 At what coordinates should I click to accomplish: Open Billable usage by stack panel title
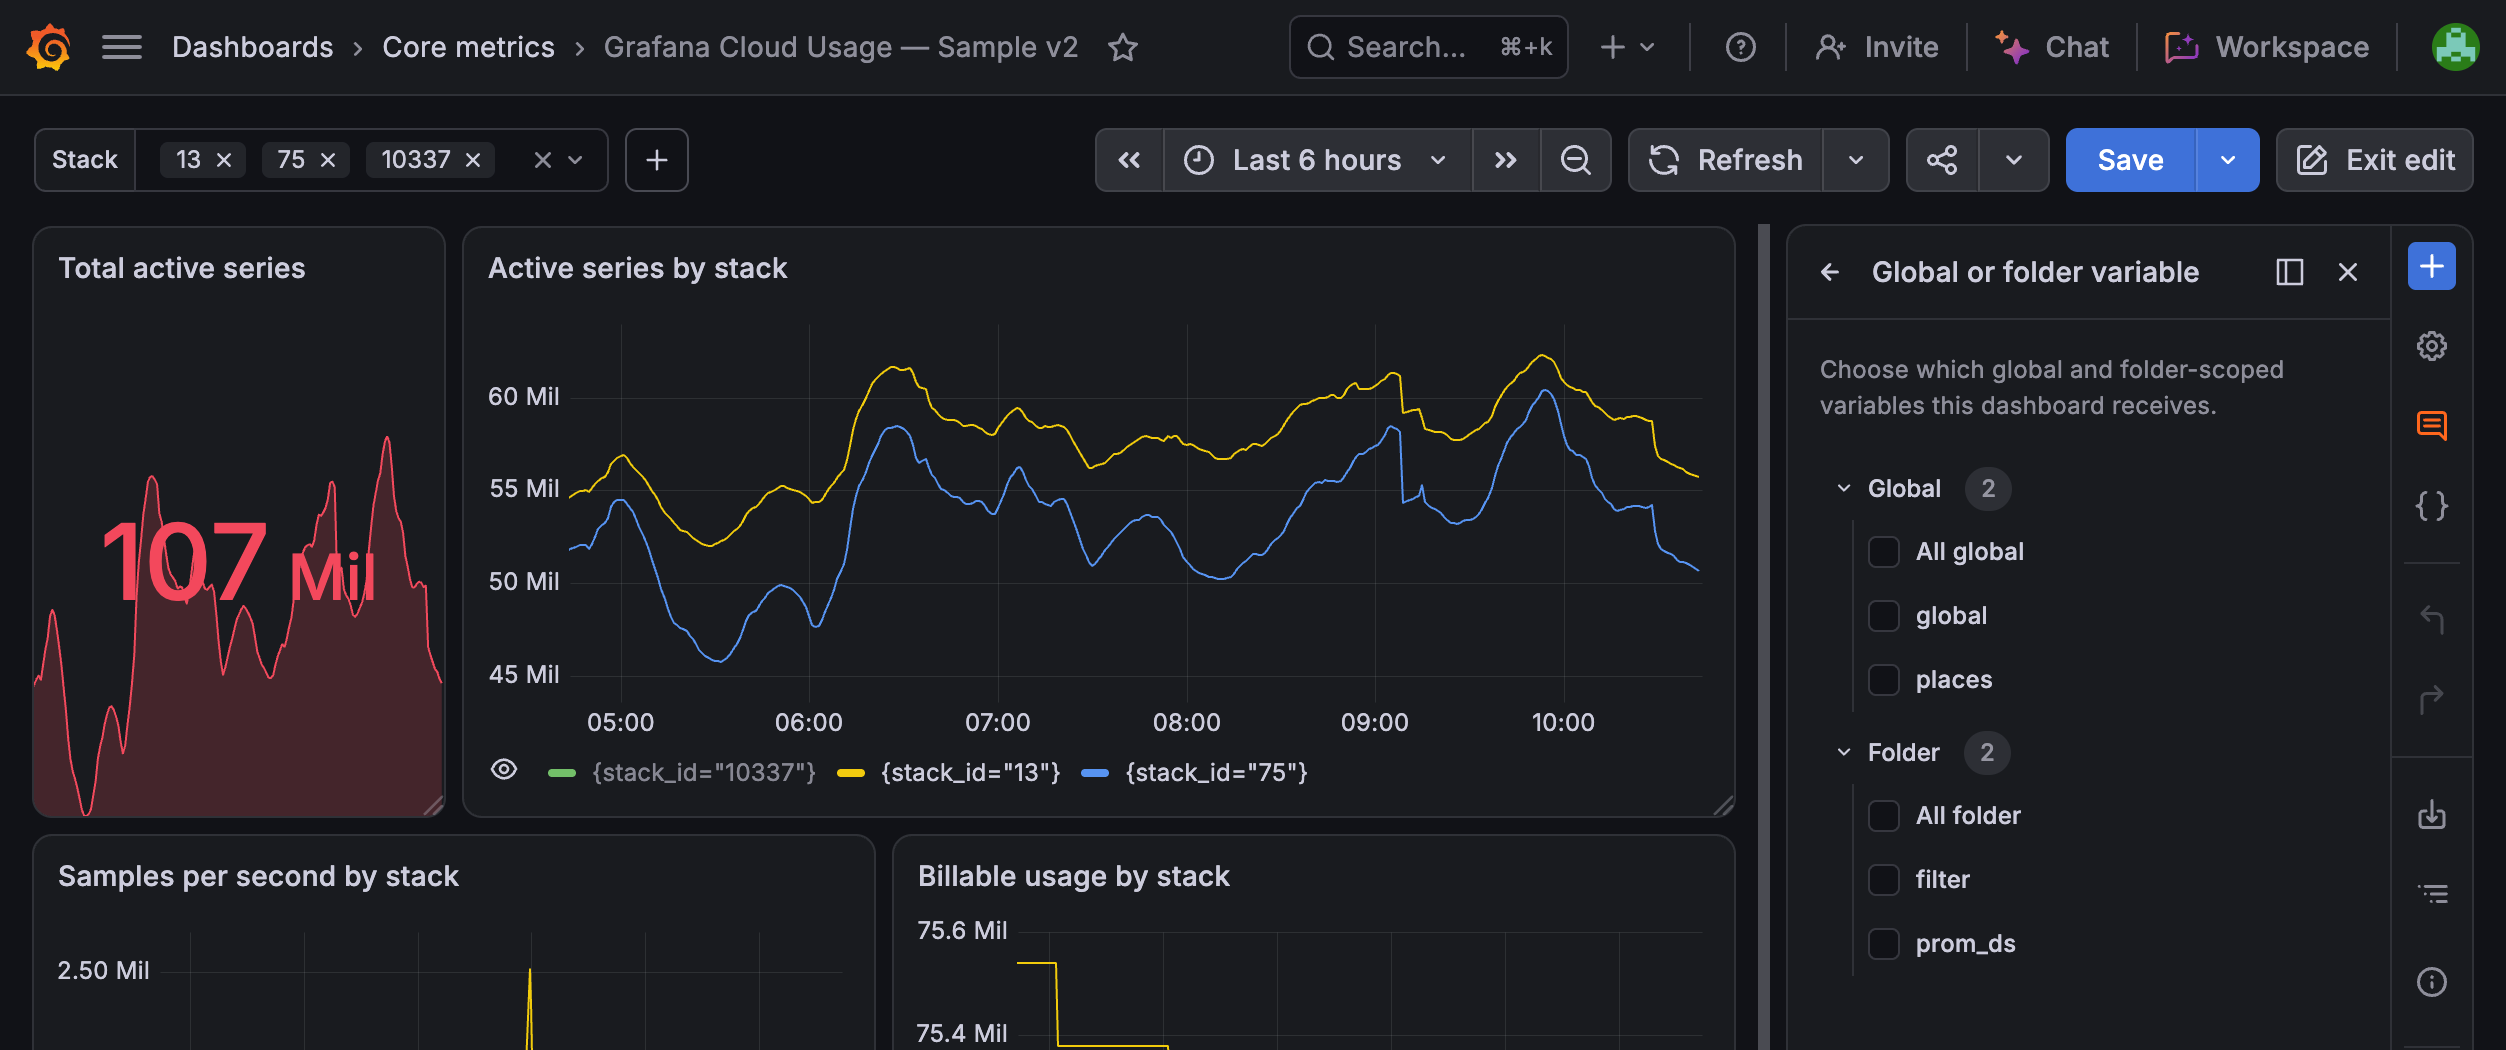[x=1074, y=876]
